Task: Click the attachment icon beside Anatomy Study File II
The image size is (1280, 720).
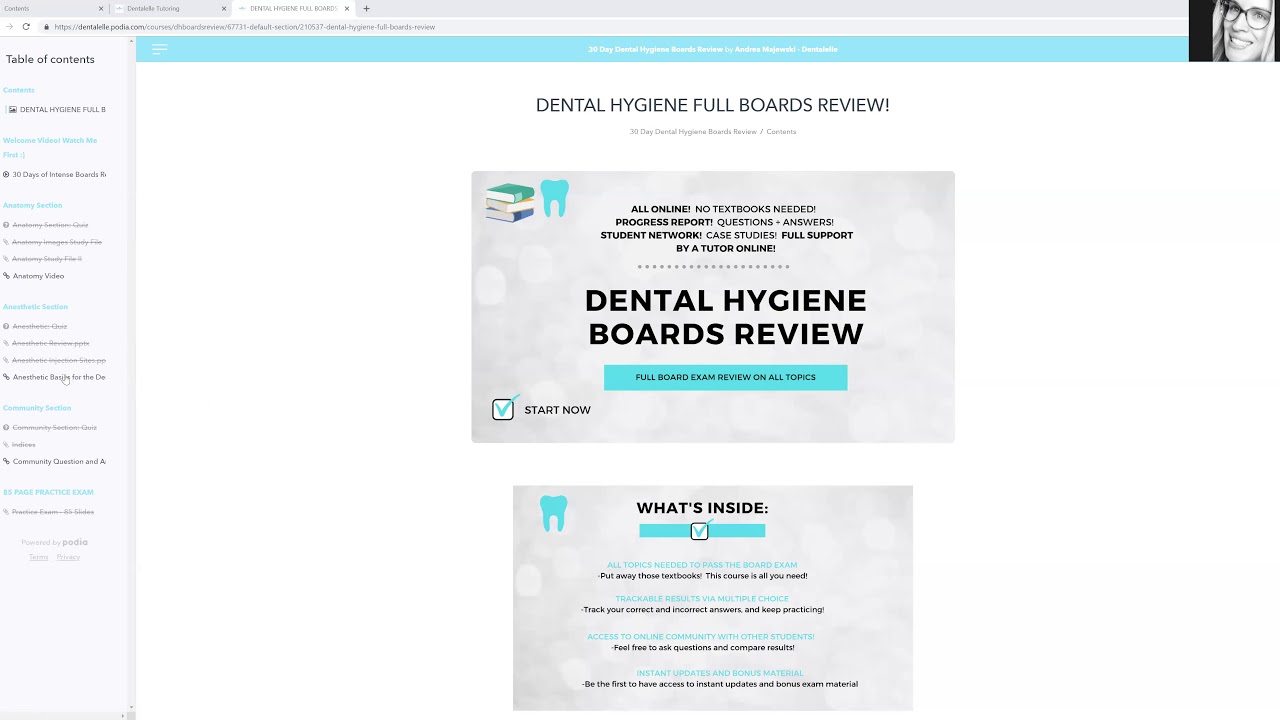Action: tap(6, 259)
